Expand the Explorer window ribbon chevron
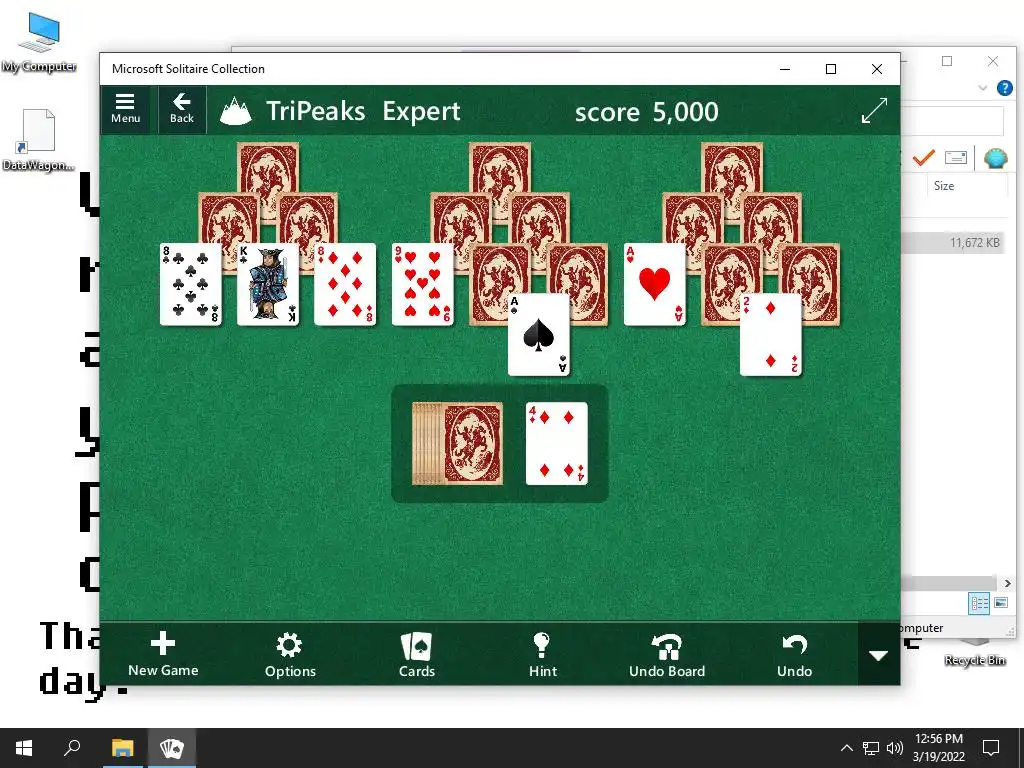 click(982, 88)
